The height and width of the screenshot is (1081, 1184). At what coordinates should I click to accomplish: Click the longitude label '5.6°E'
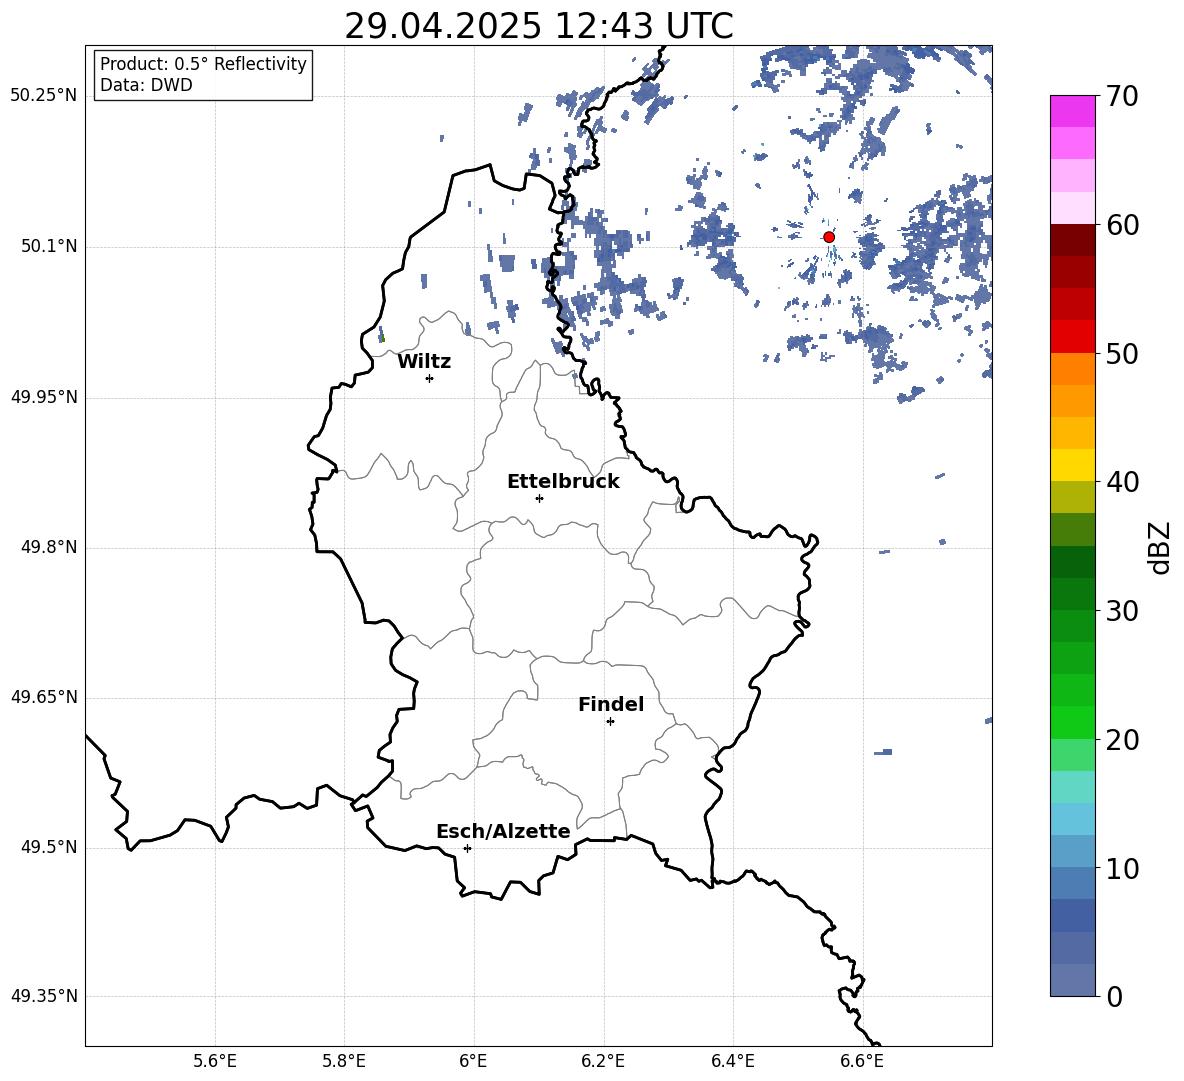[x=215, y=1061]
